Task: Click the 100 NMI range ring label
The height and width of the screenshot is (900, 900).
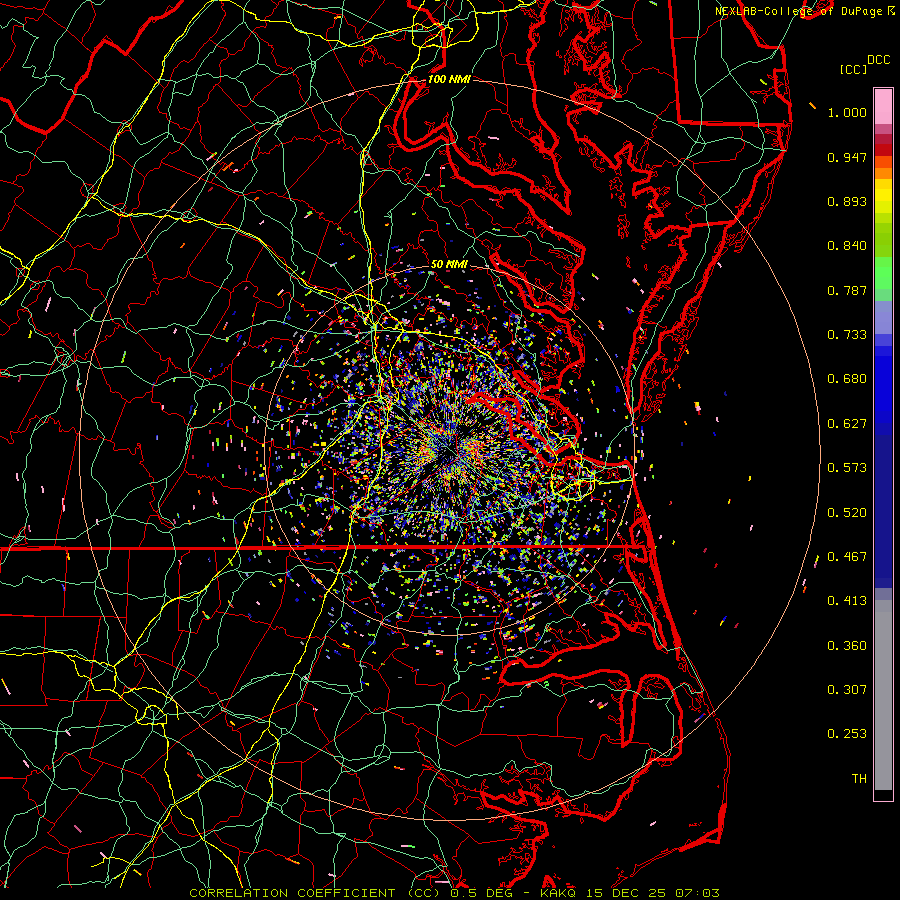Action: pos(449,79)
